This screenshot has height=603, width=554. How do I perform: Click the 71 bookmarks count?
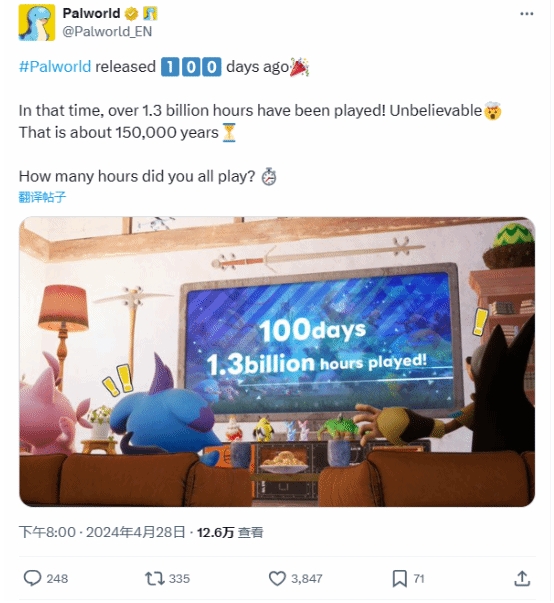tap(419, 578)
